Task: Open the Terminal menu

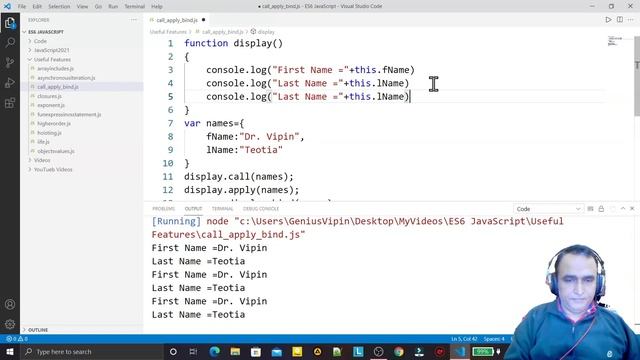Action: point(134,7)
